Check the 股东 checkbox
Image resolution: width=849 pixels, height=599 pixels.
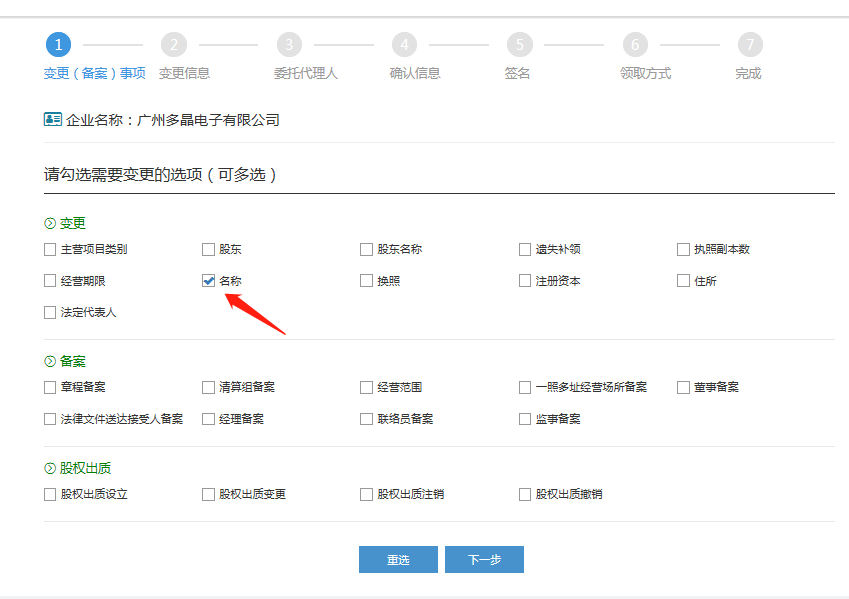pyautogui.click(x=208, y=249)
